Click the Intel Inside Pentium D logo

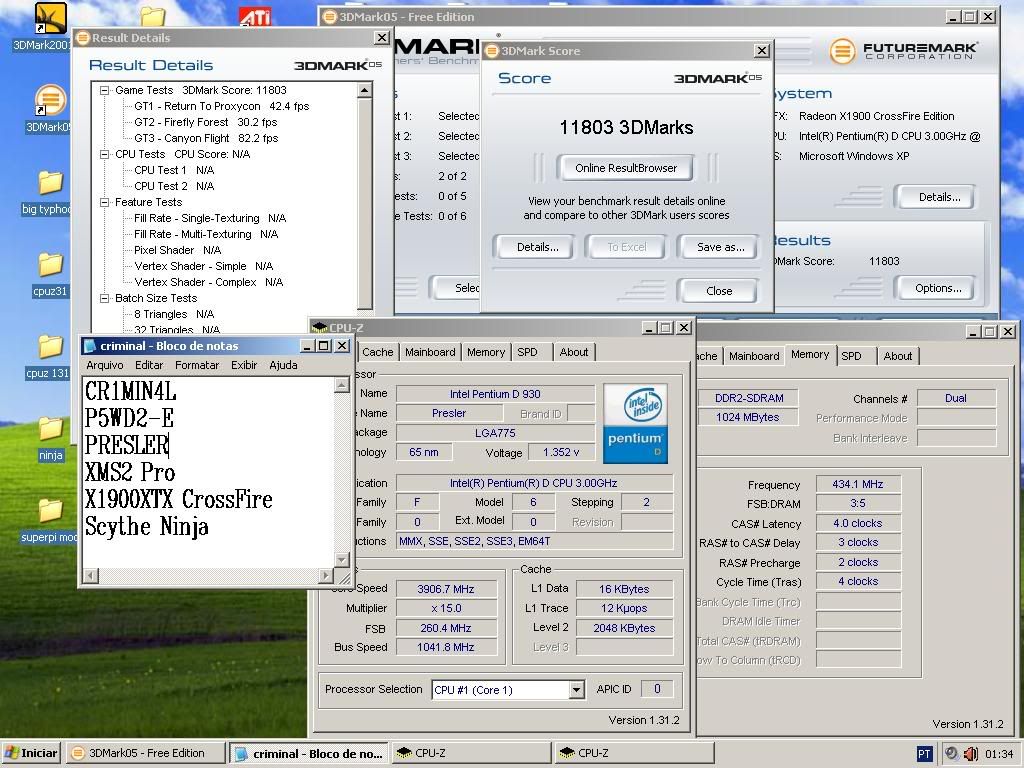(635, 423)
